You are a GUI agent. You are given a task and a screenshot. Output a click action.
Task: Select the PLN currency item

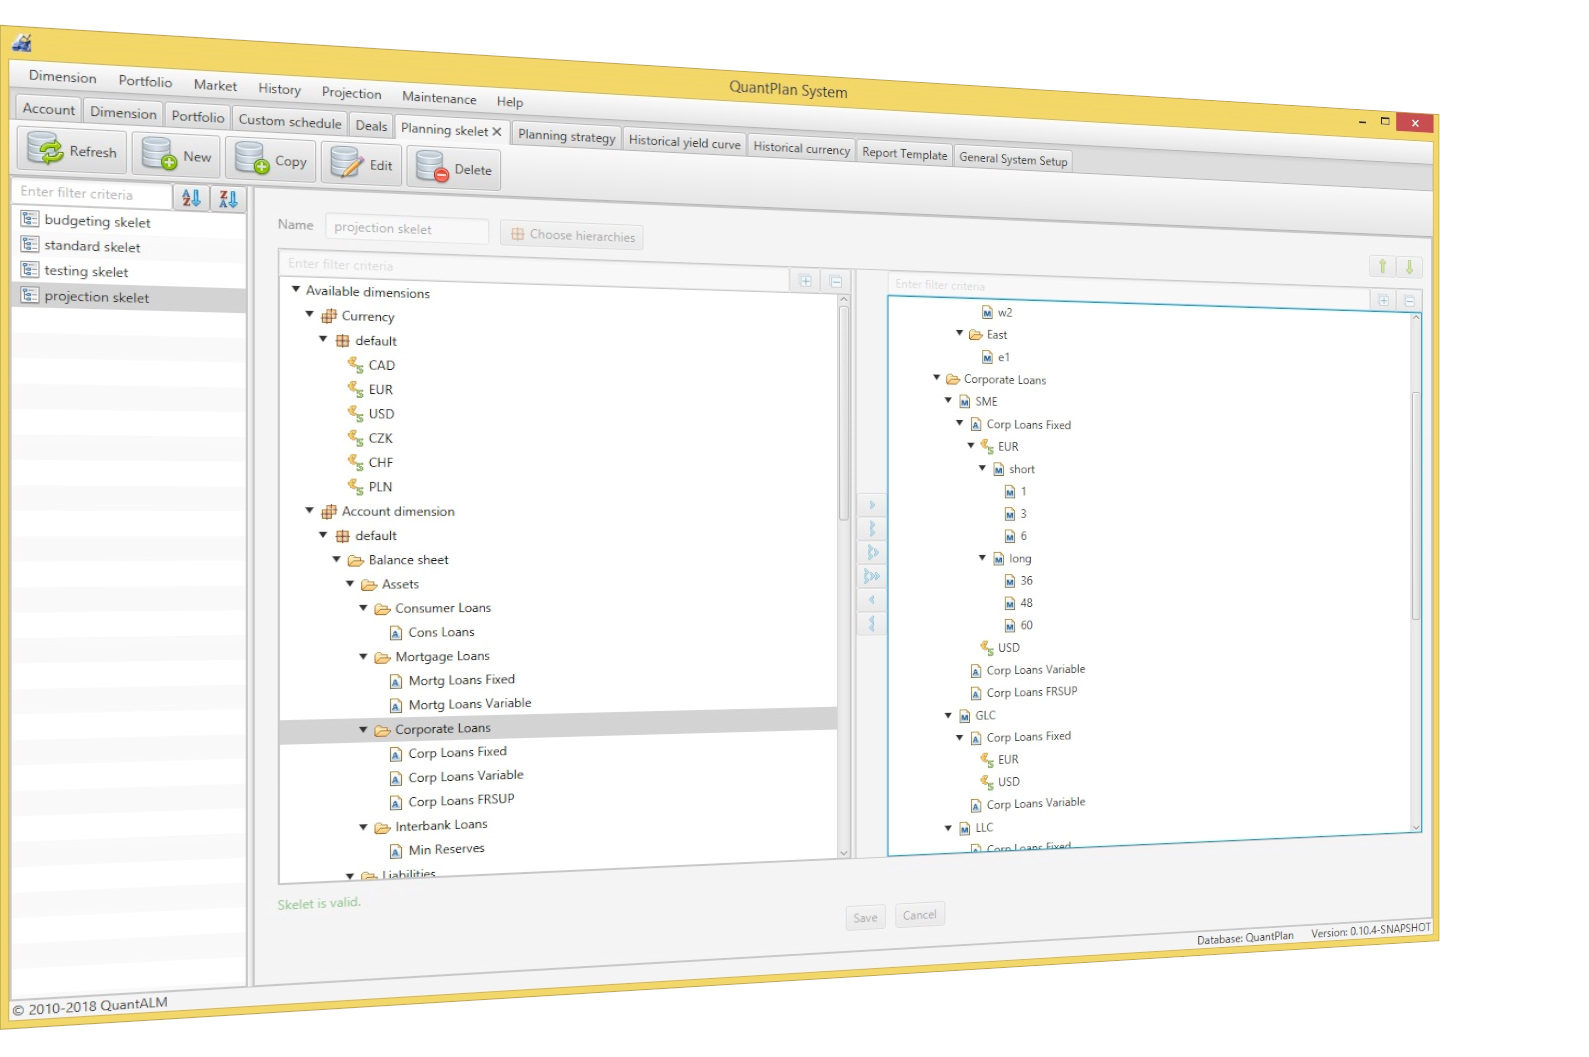(380, 487)
